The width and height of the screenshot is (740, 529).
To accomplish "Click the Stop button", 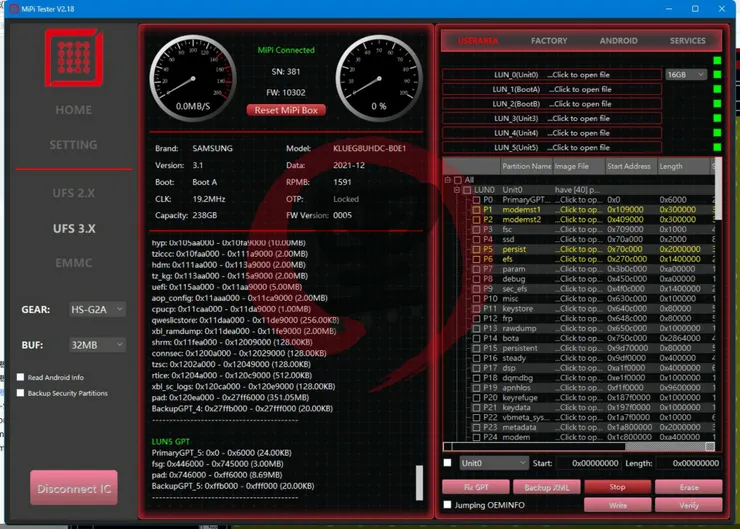I will click(617, 487).
